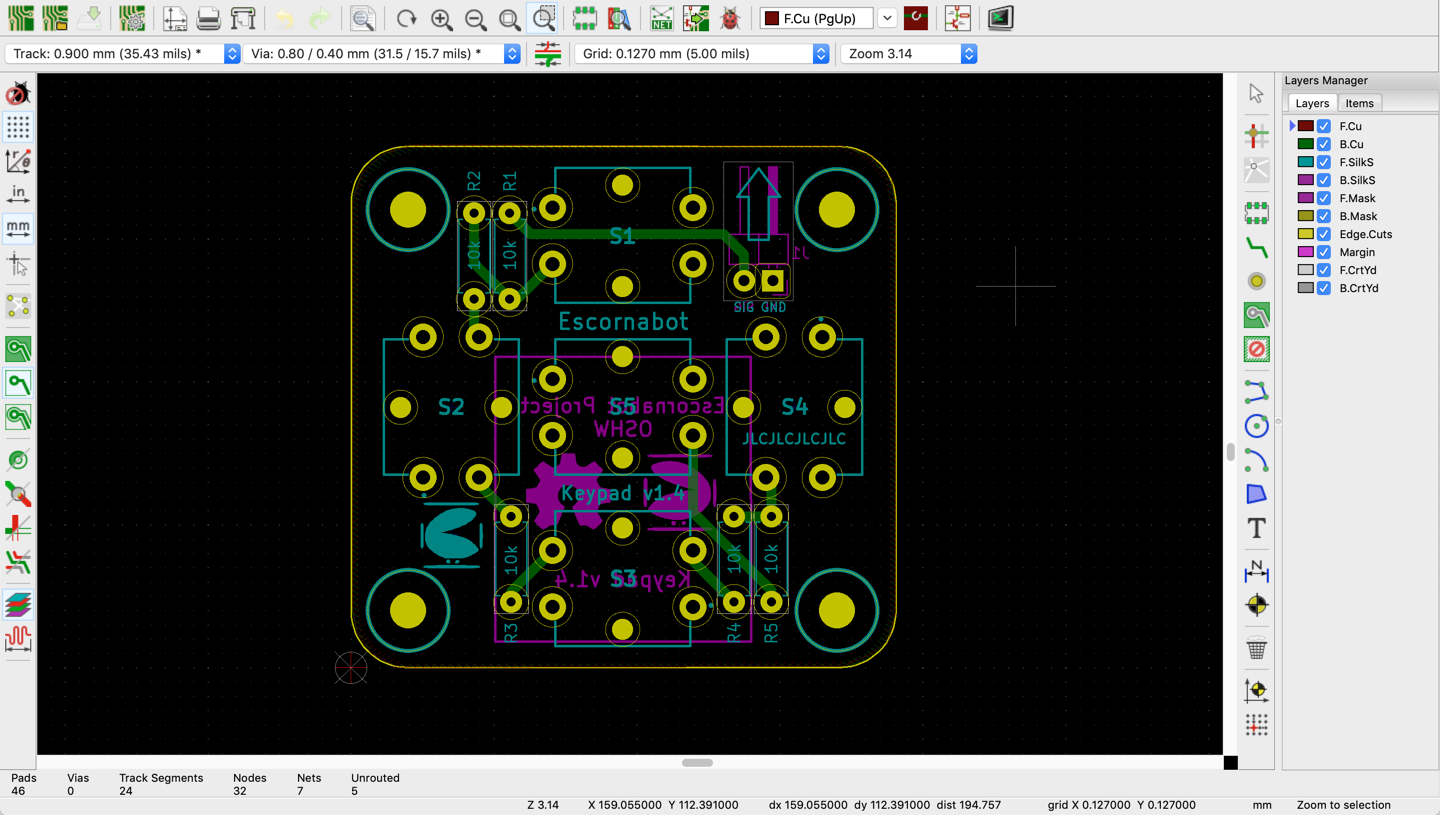1440x815 pixels.
Task: Toggle F.SilkS layer visibility
Action: (x=1324, y=162)
